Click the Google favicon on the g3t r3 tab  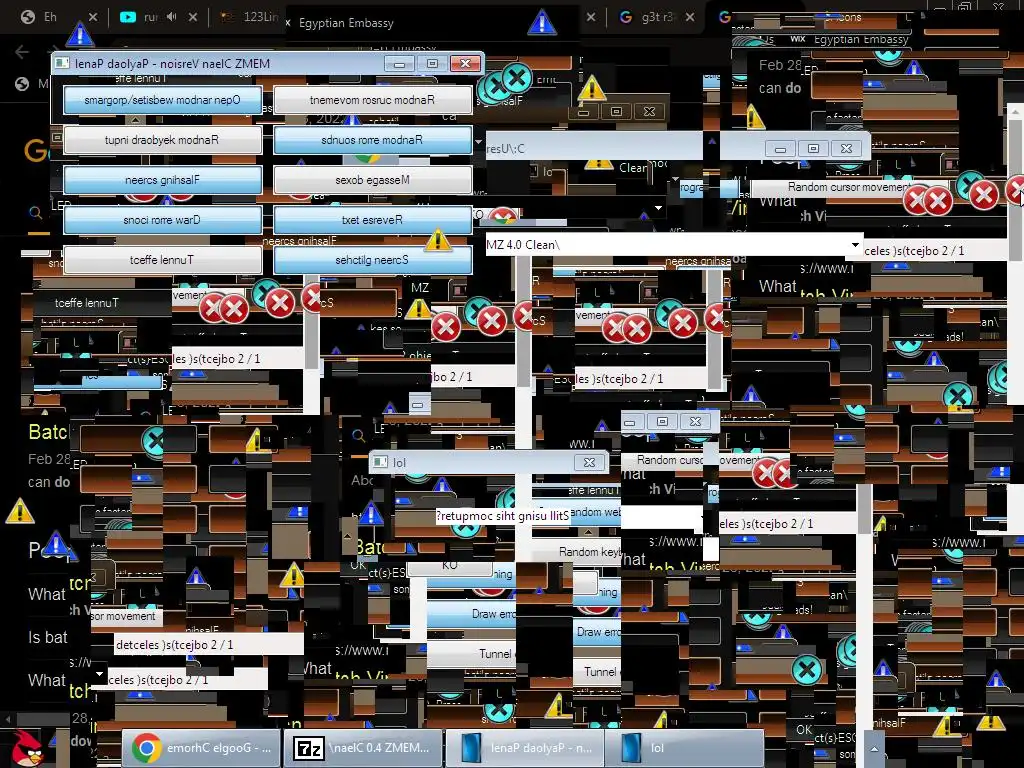[626, 17]
